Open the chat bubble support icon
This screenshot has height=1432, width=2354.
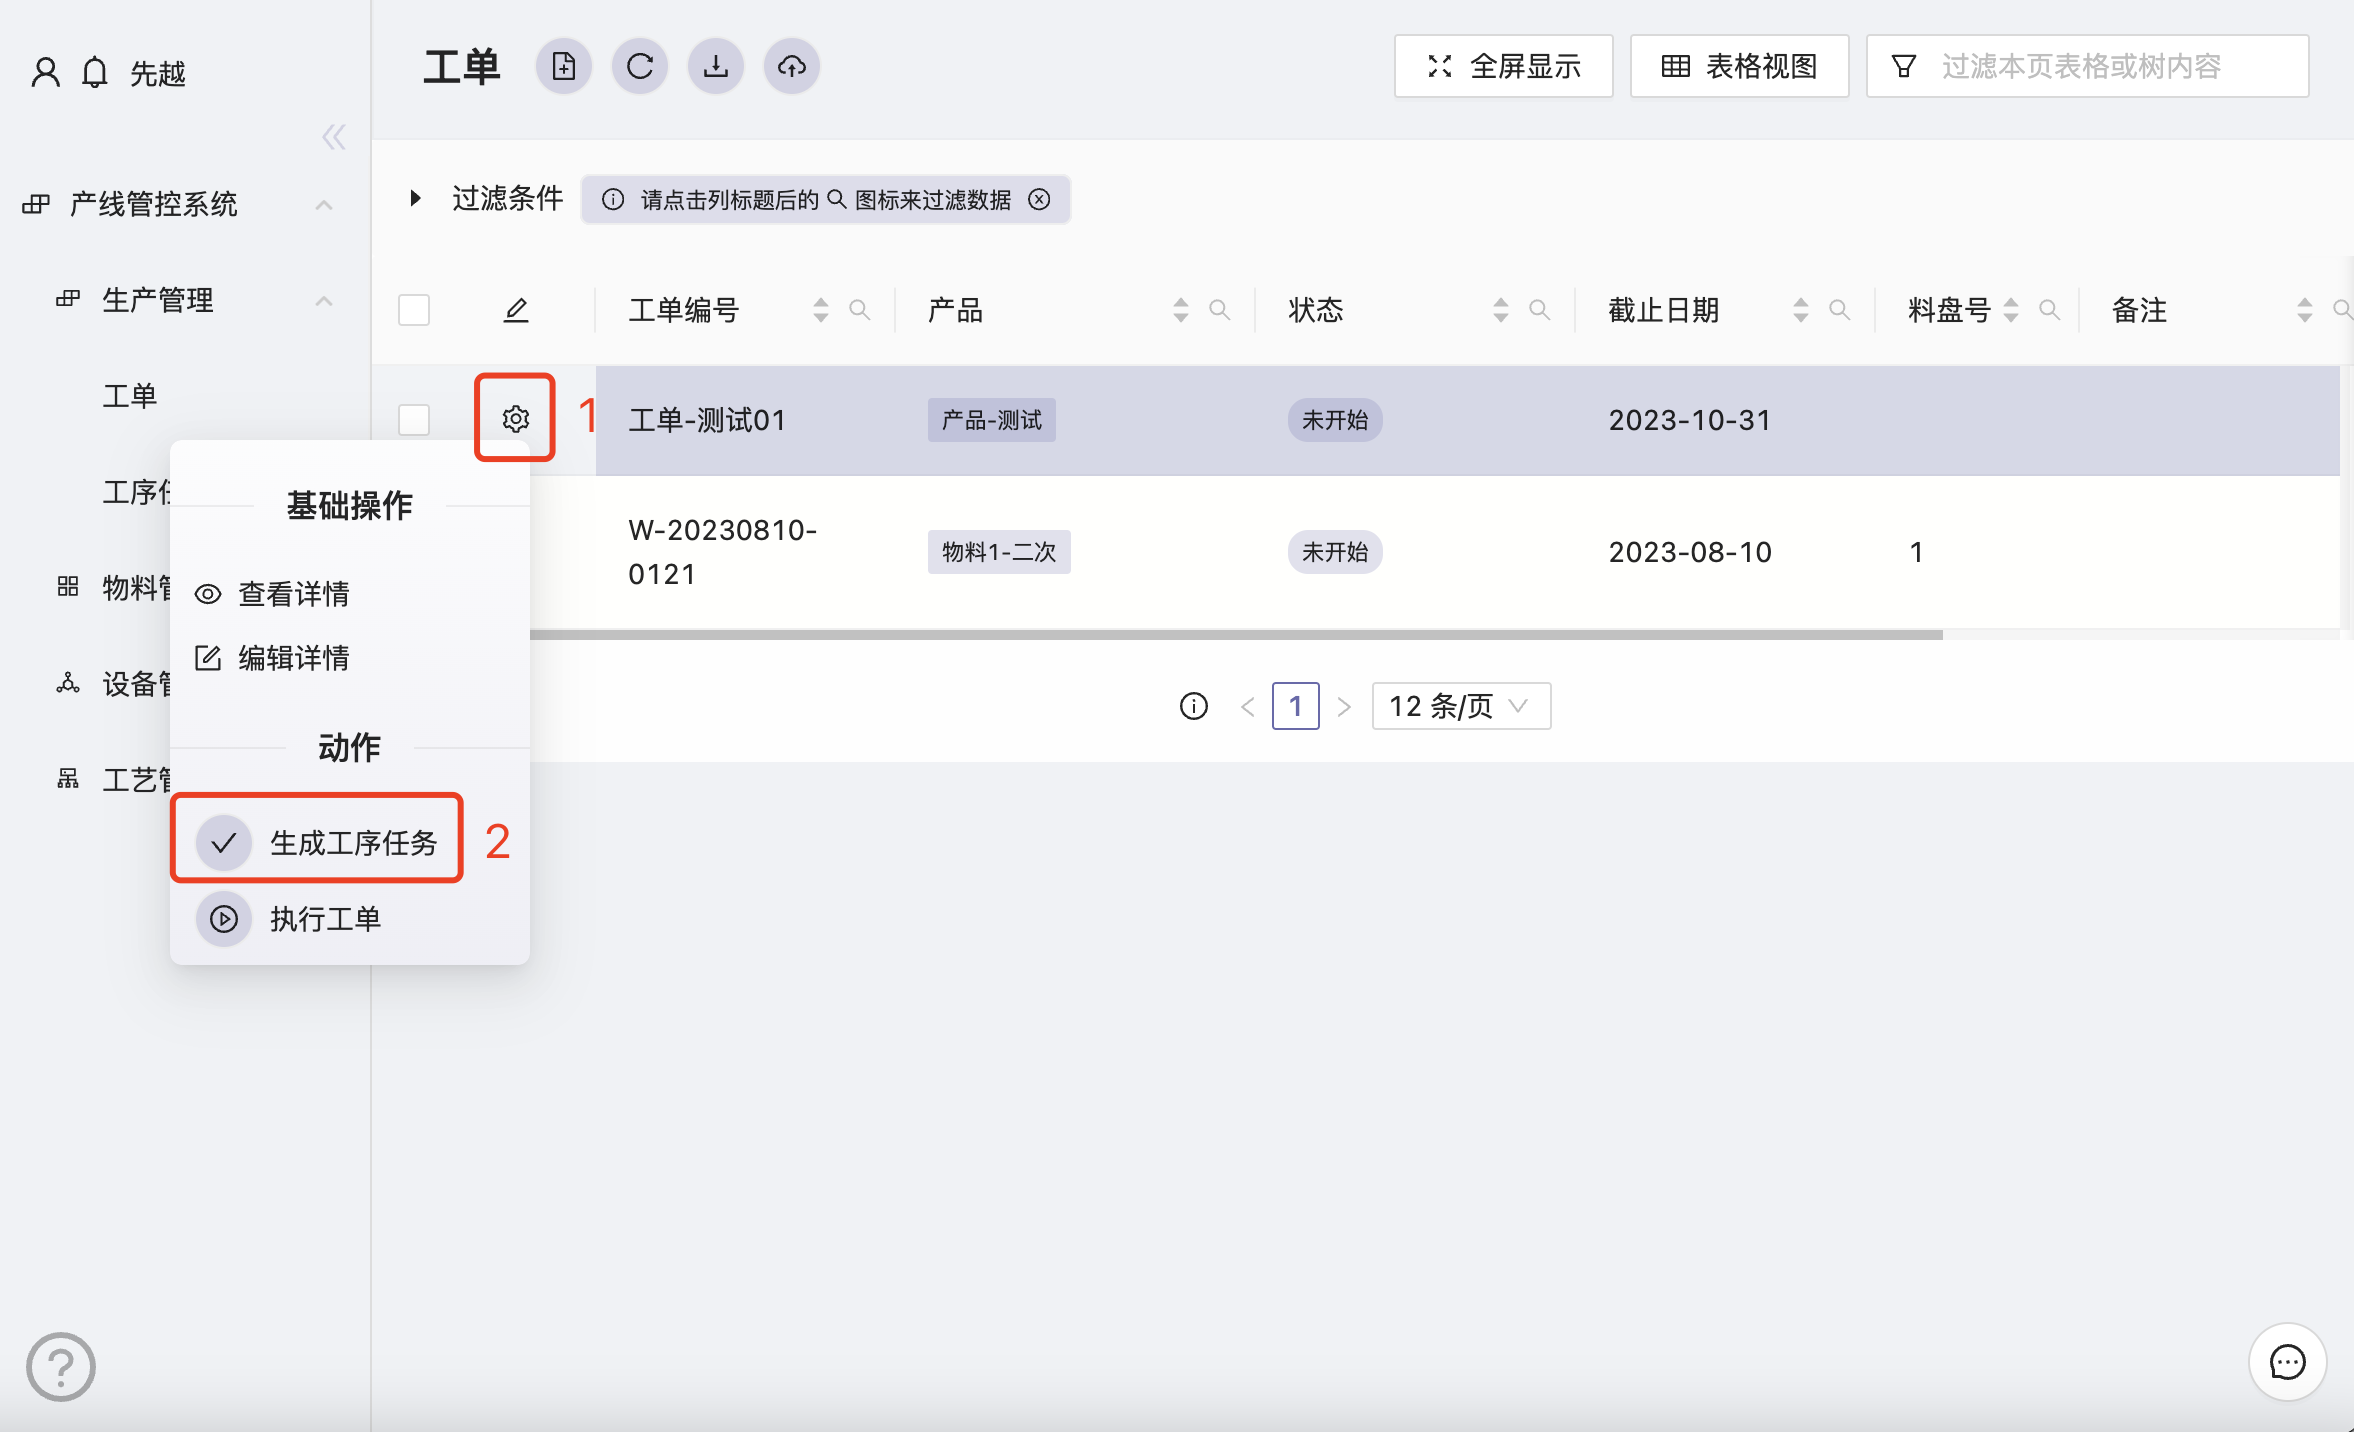tap(2287, 1362)
